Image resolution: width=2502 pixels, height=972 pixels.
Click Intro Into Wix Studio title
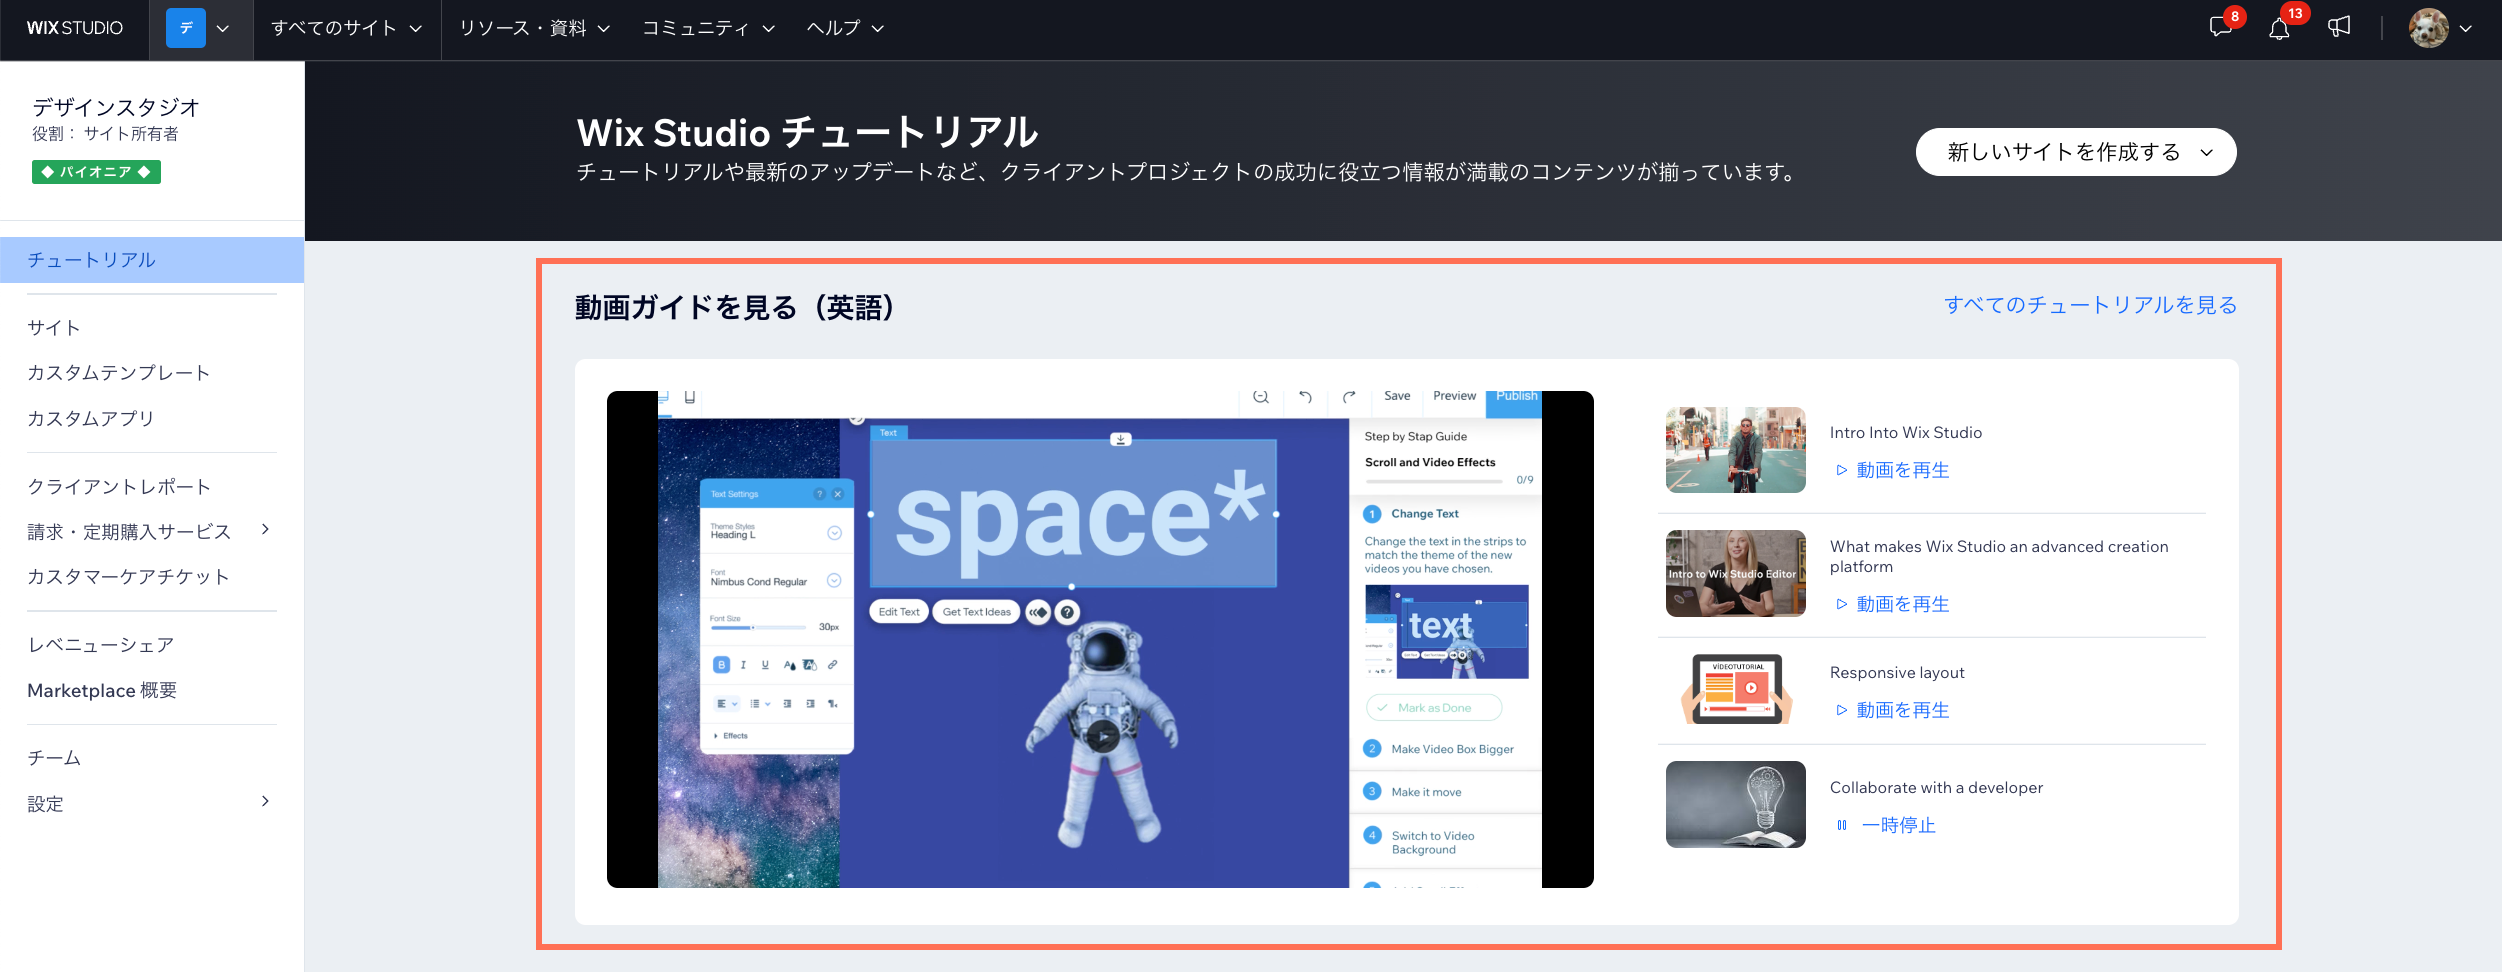(x=1906, y=433)
